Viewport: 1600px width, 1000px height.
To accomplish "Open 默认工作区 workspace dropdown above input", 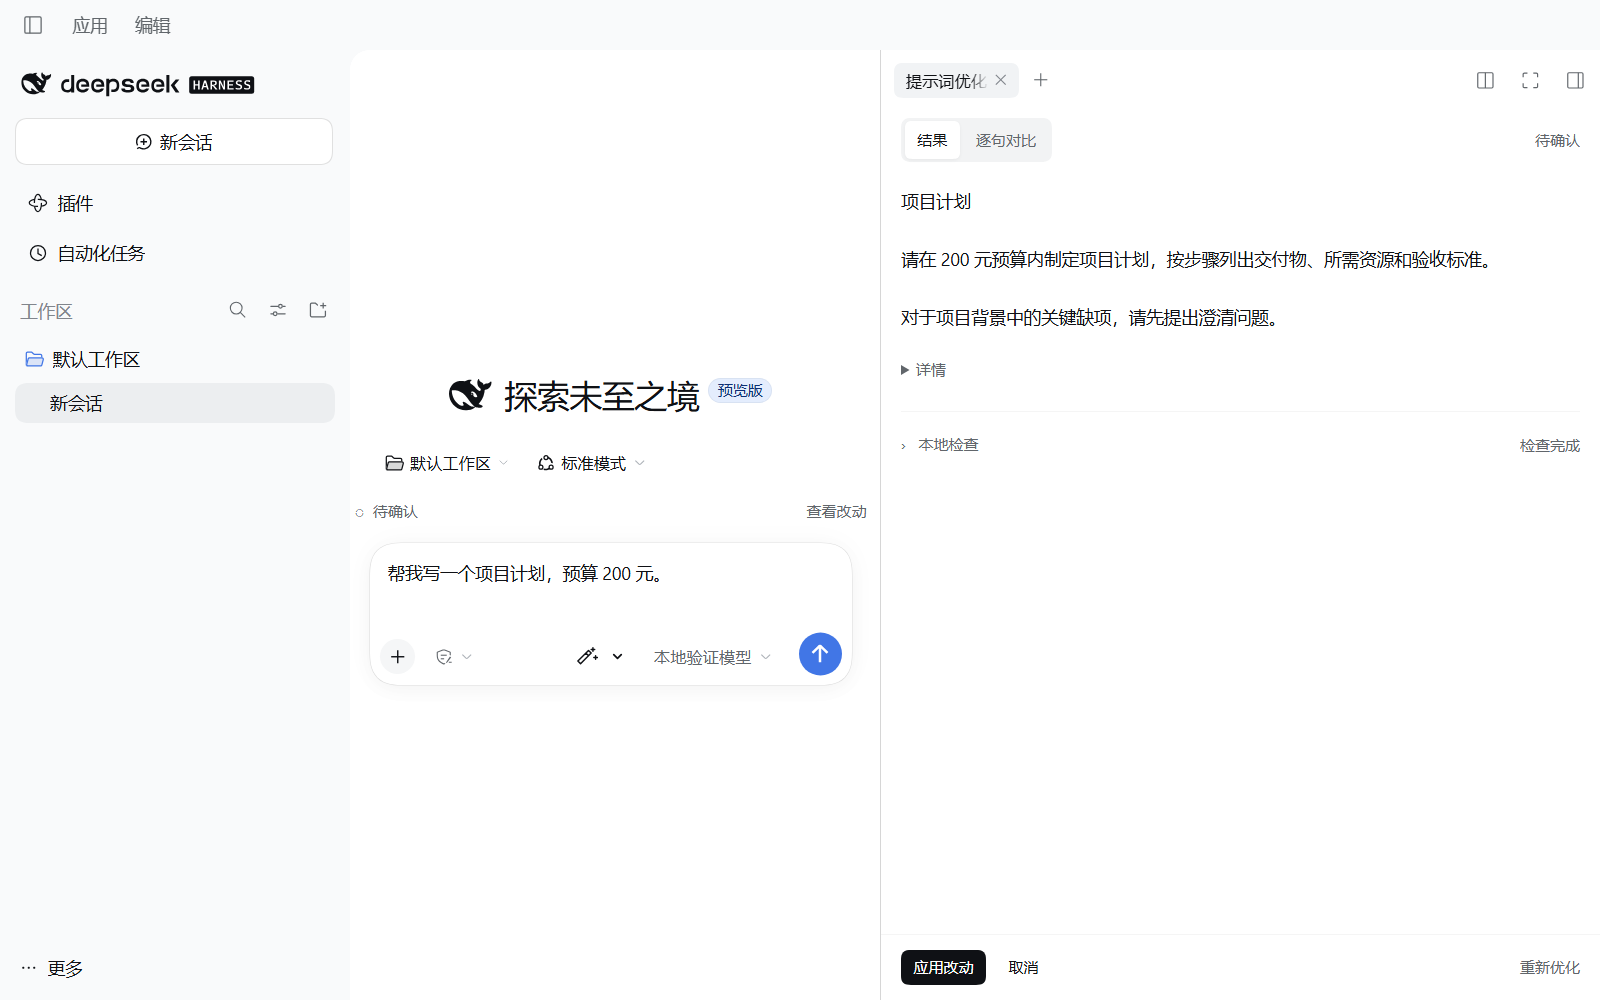I will tap(447, 463).
